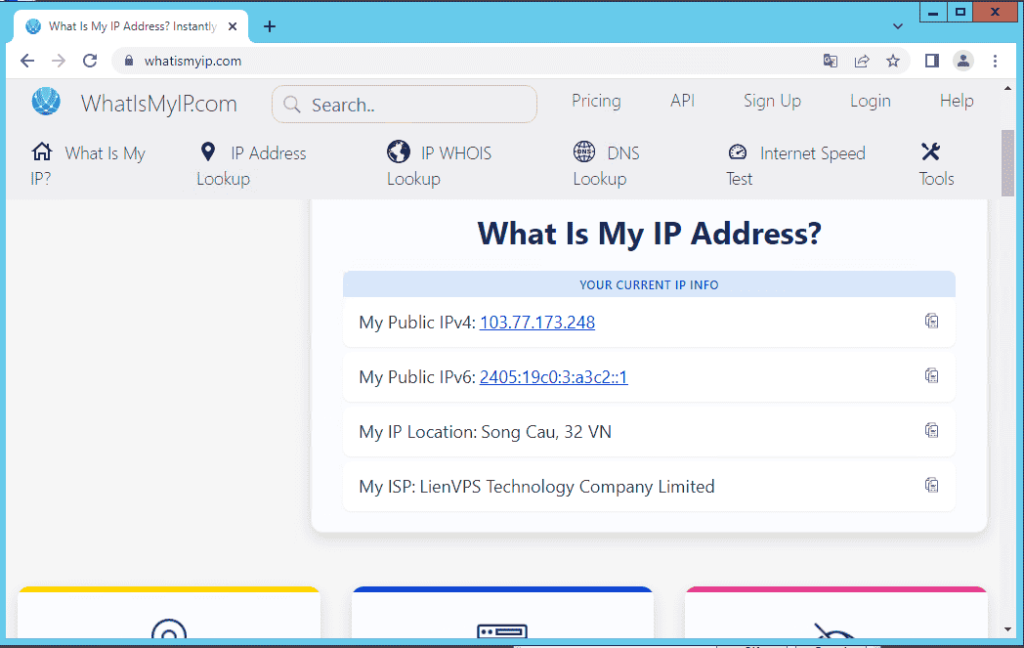Screen dimensions: 1024x648
Task: Open the Chrome profile avatar menu
Action: click(x=963, y=61)
